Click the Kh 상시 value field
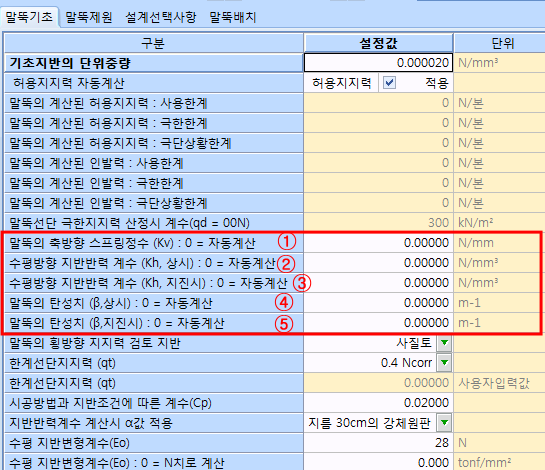Viewport: 545px width, 470px height. click(x=379, y=263)
